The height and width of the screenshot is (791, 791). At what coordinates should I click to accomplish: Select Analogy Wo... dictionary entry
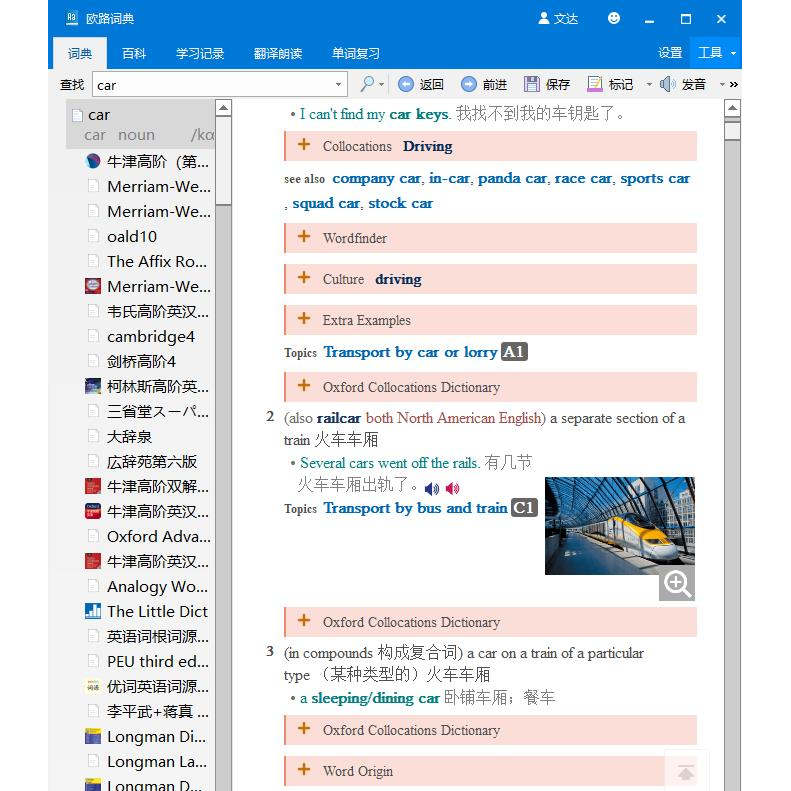pyautogui.click(x=147, y=587)
